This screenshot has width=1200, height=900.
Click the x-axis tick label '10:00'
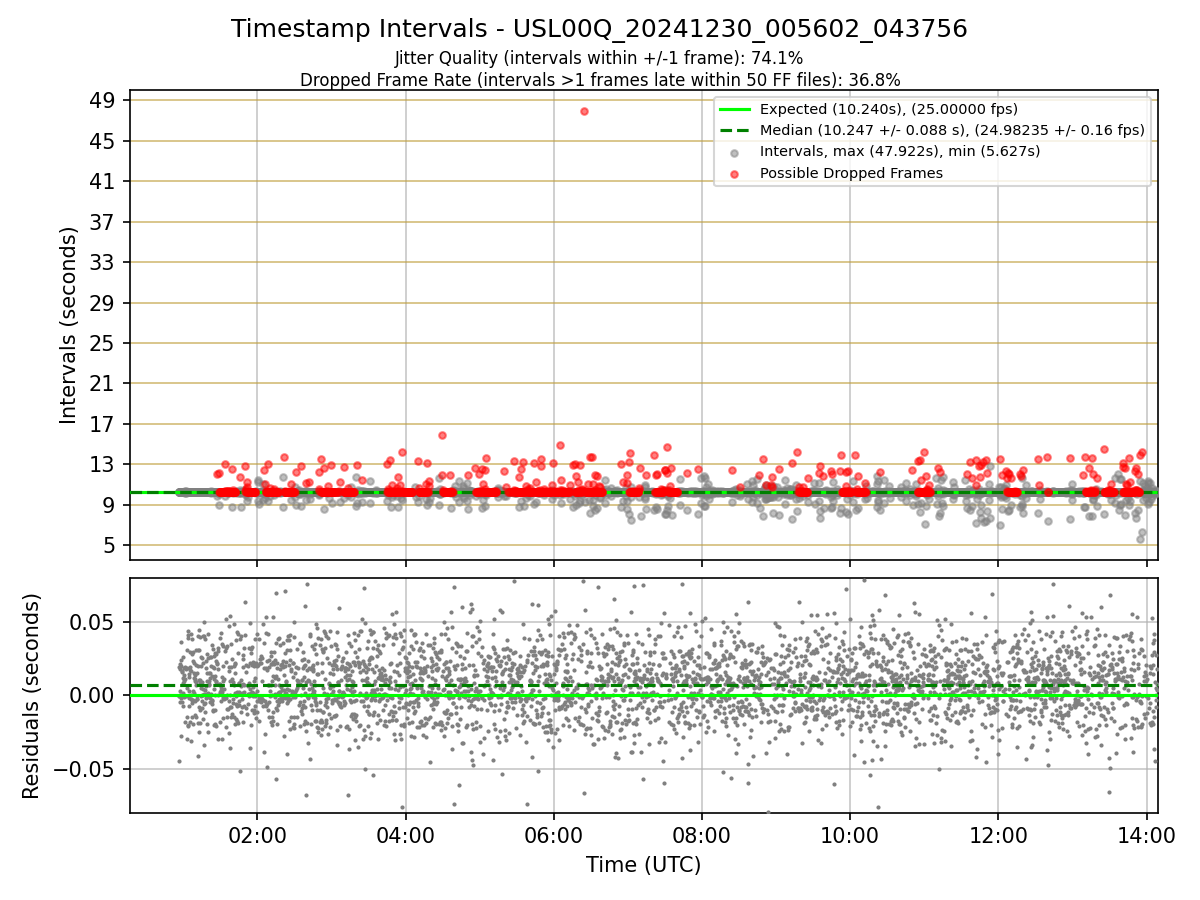pyautogui.click(x=850, y=836)
